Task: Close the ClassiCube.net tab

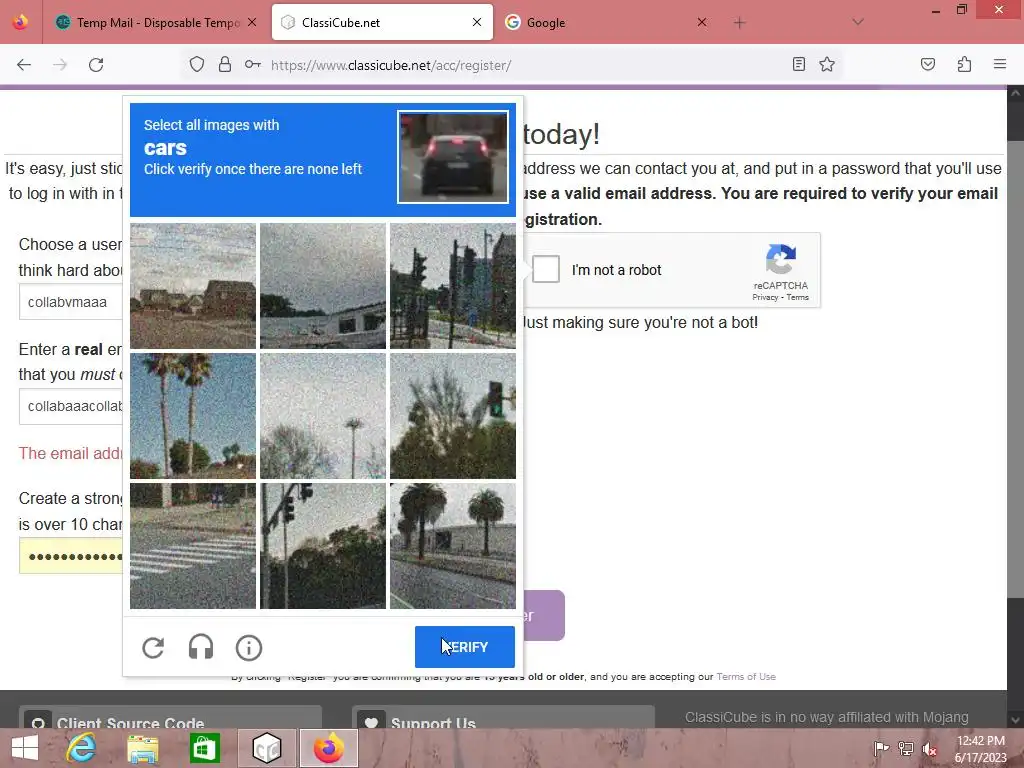Action: (x=477, y=22)
